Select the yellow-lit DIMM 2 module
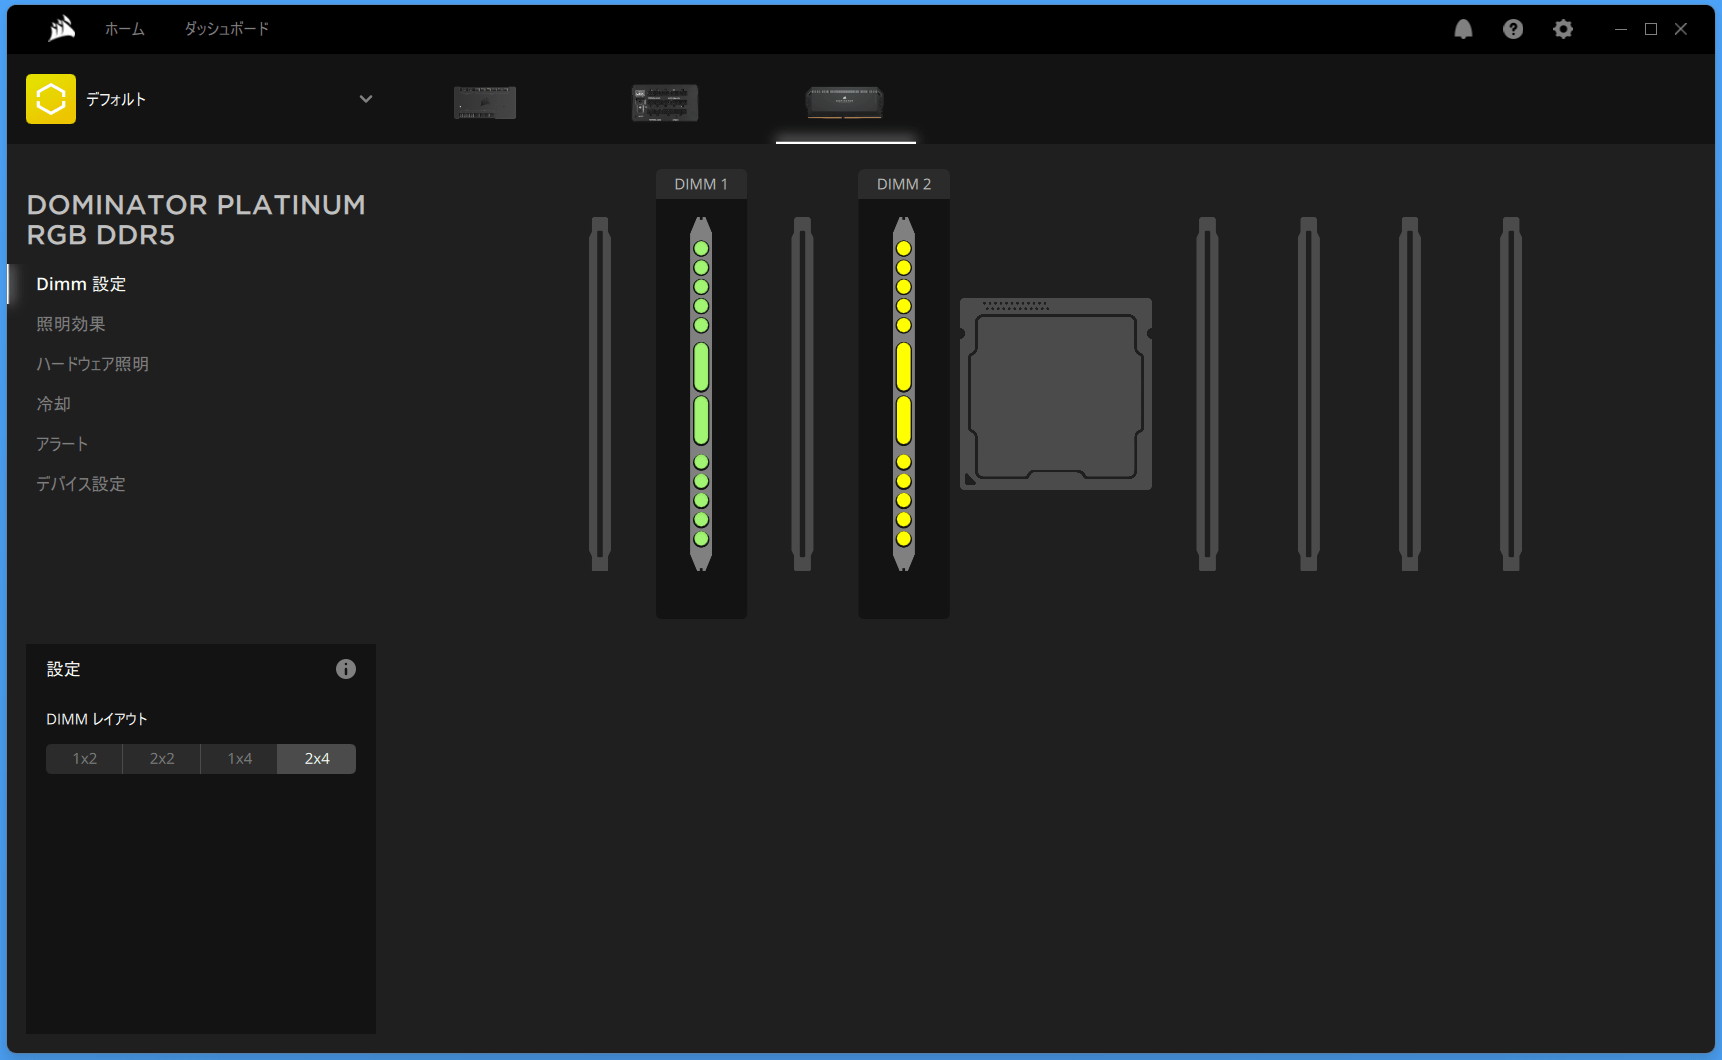The width and height of the screenshot is (1722, 1060). tap(904, 394)
